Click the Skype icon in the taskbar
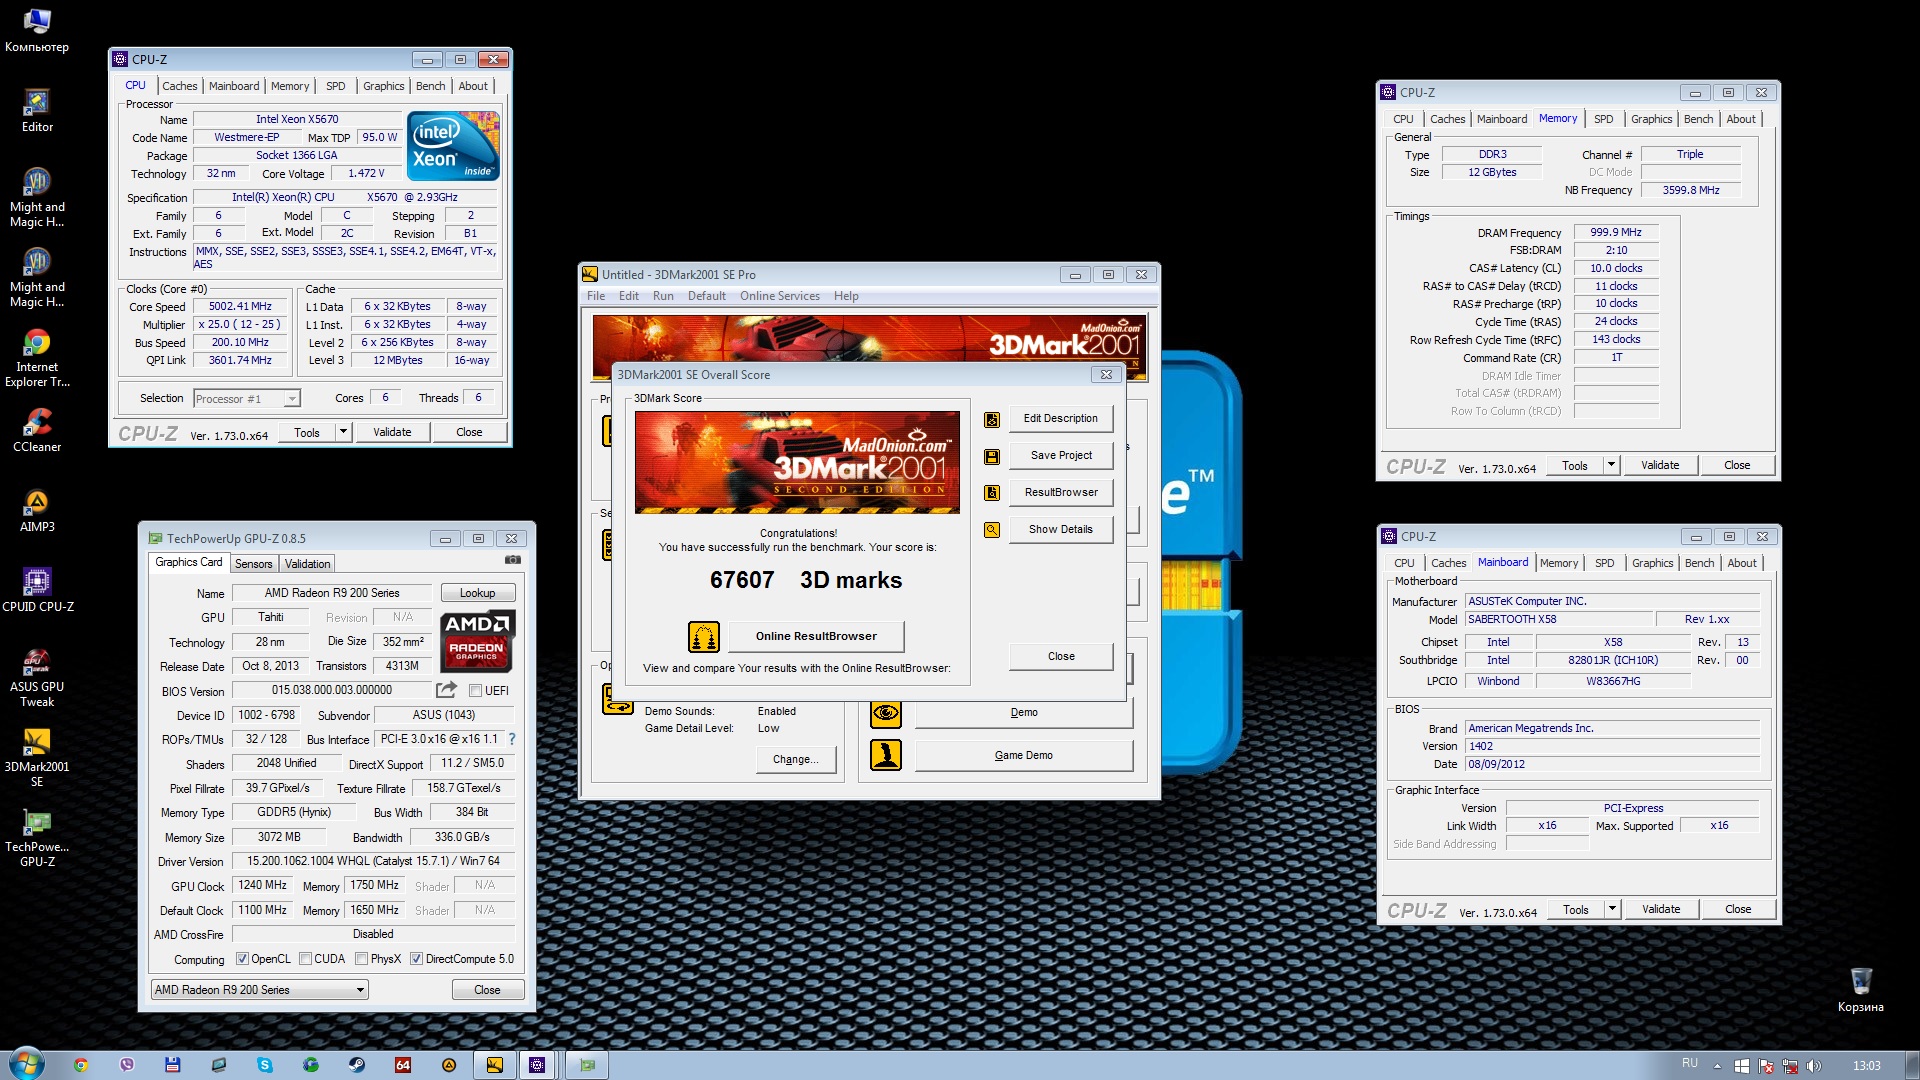 point(265,1065)
